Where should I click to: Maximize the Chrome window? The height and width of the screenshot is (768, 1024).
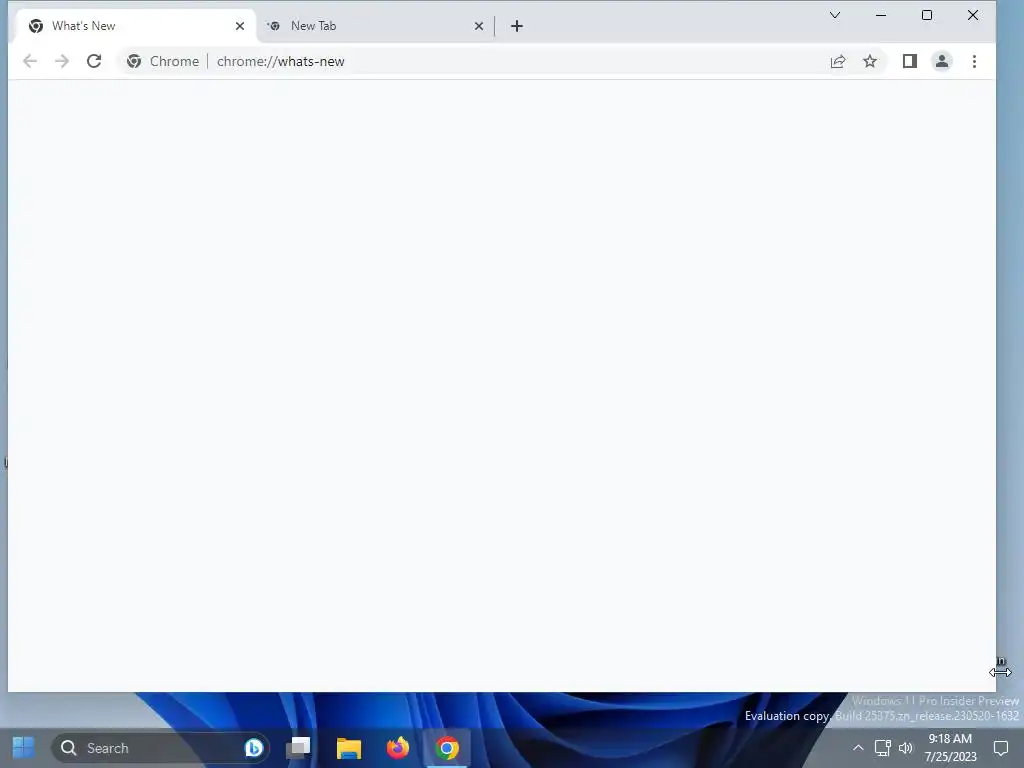click(927, 15)
